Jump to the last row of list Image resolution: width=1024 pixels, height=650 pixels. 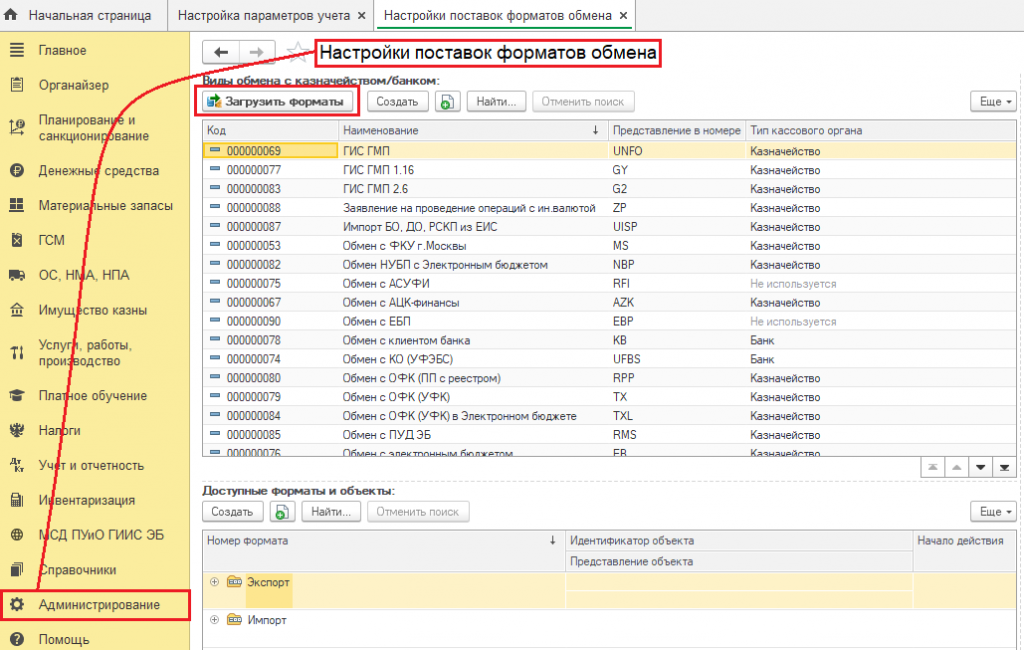pyautogui.click(x=1004, y=468)
